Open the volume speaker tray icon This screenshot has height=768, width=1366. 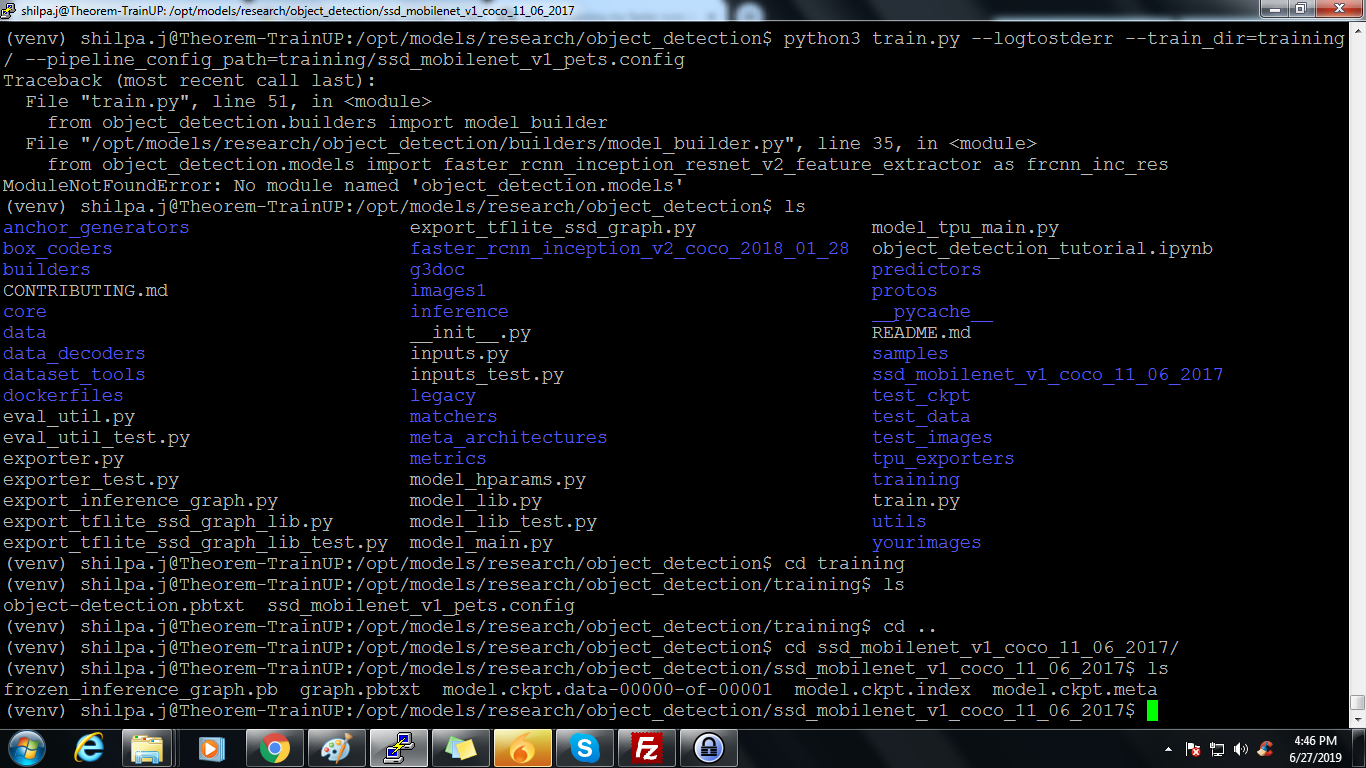tap(1241, 748)
